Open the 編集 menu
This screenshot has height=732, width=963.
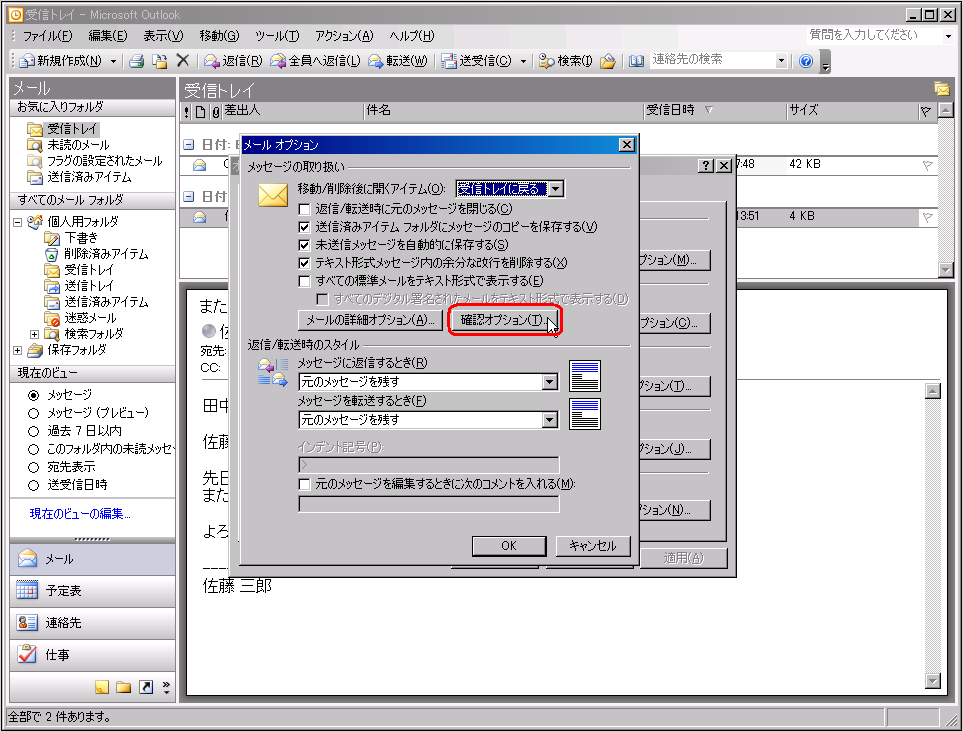pos(107,36)
